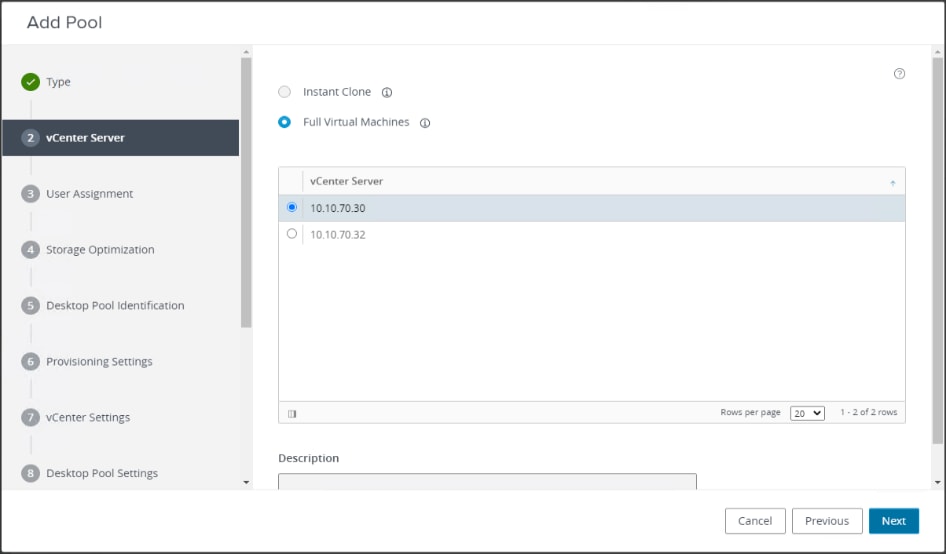
Task: Click the green Type step checkmark icon
Action: [31, 82]
